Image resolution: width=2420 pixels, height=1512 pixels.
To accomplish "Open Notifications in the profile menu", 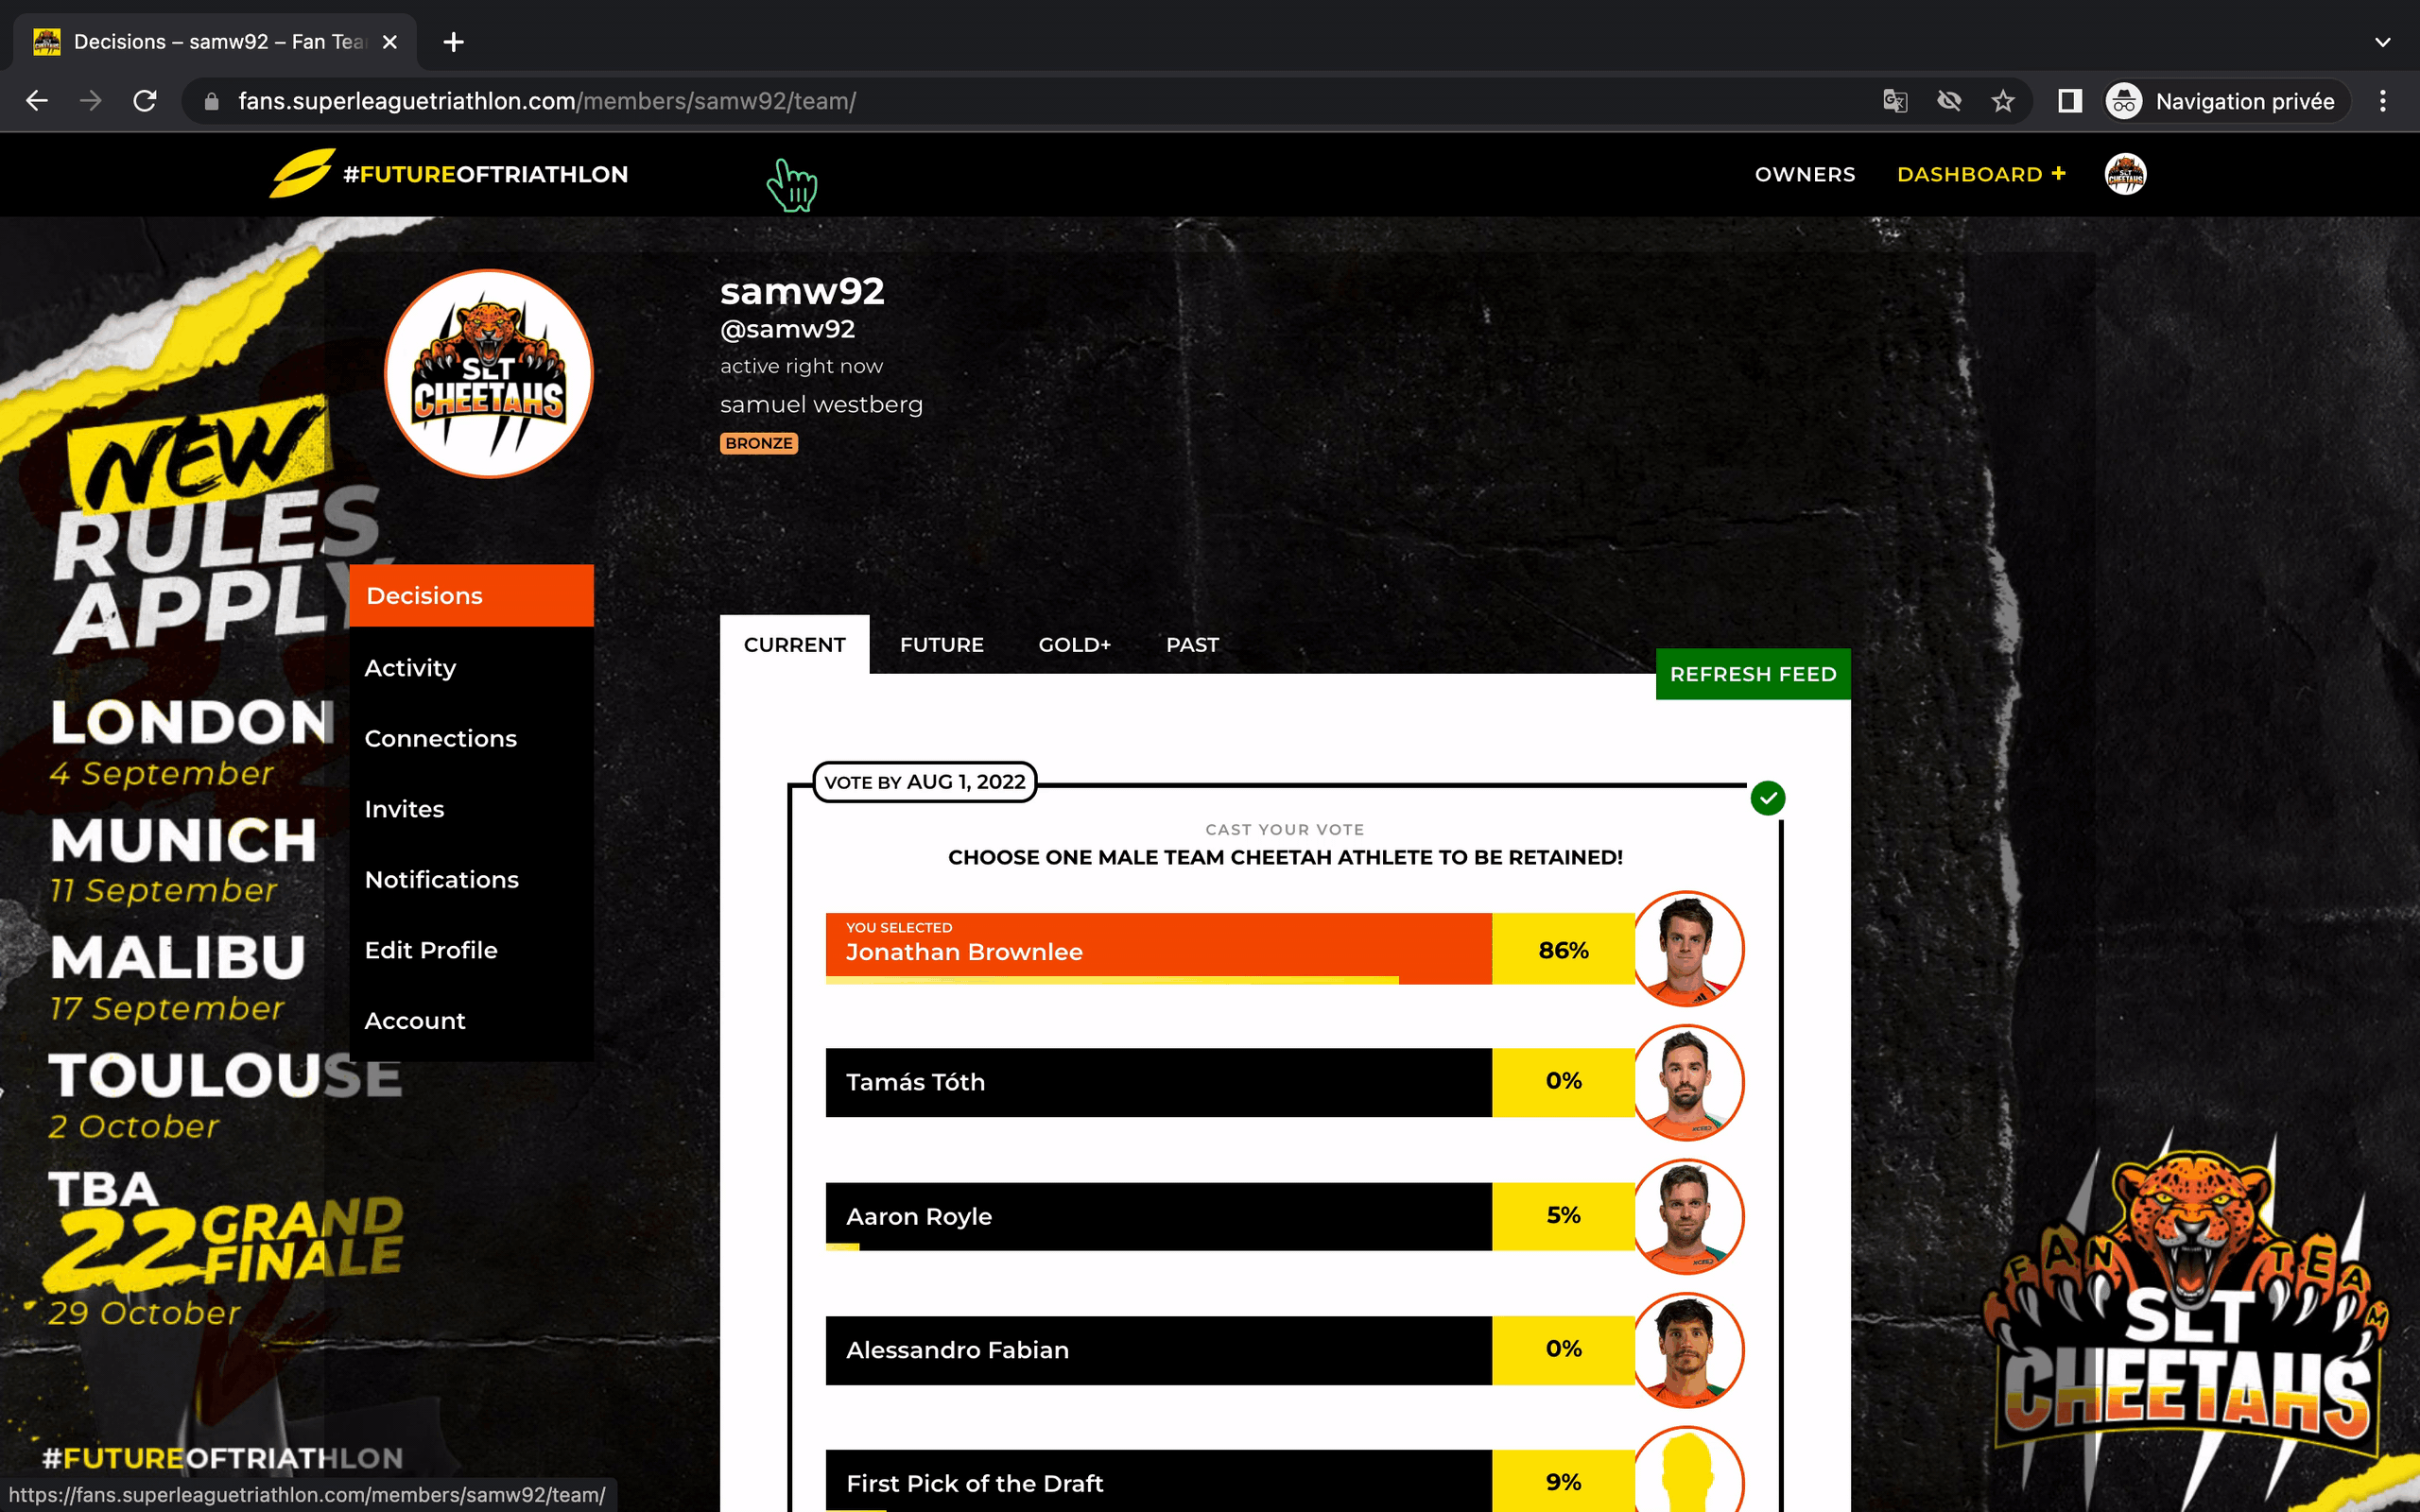I will tap(471, 880).
